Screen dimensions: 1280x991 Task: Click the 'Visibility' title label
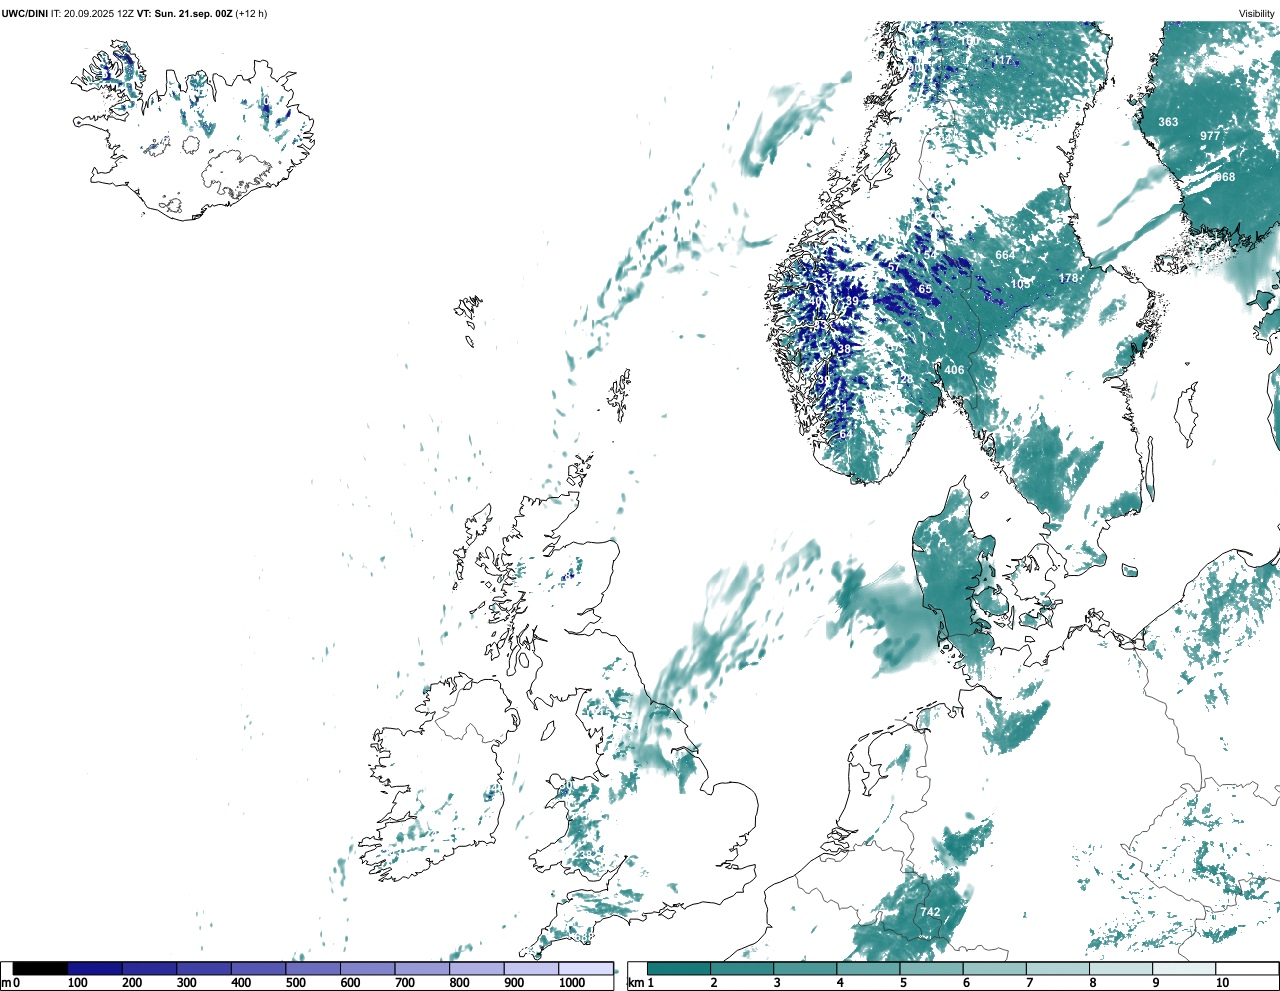point(1257,14)
